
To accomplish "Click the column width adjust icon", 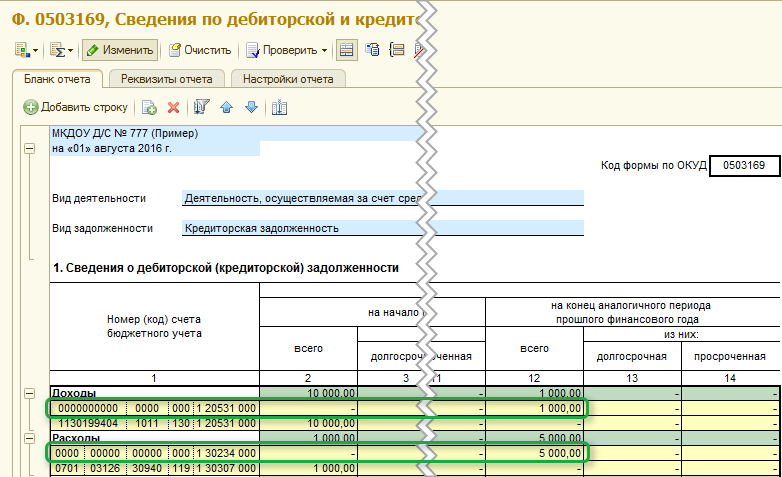I will coord(279,107).
